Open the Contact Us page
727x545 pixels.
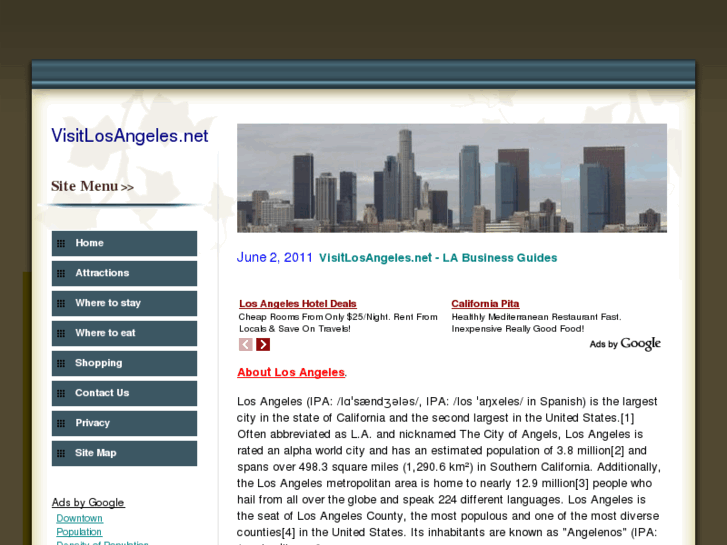pos(124,393)
